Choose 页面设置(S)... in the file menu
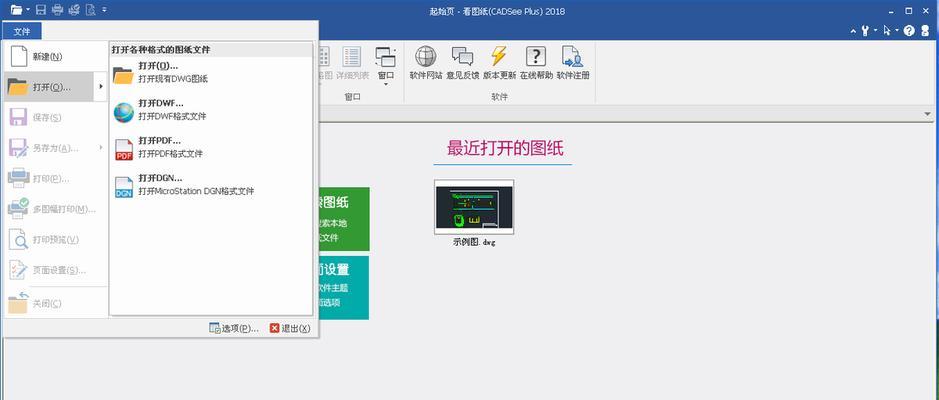Screen dimensions: 939x400 pyautogui.click(x=55, y=270)
